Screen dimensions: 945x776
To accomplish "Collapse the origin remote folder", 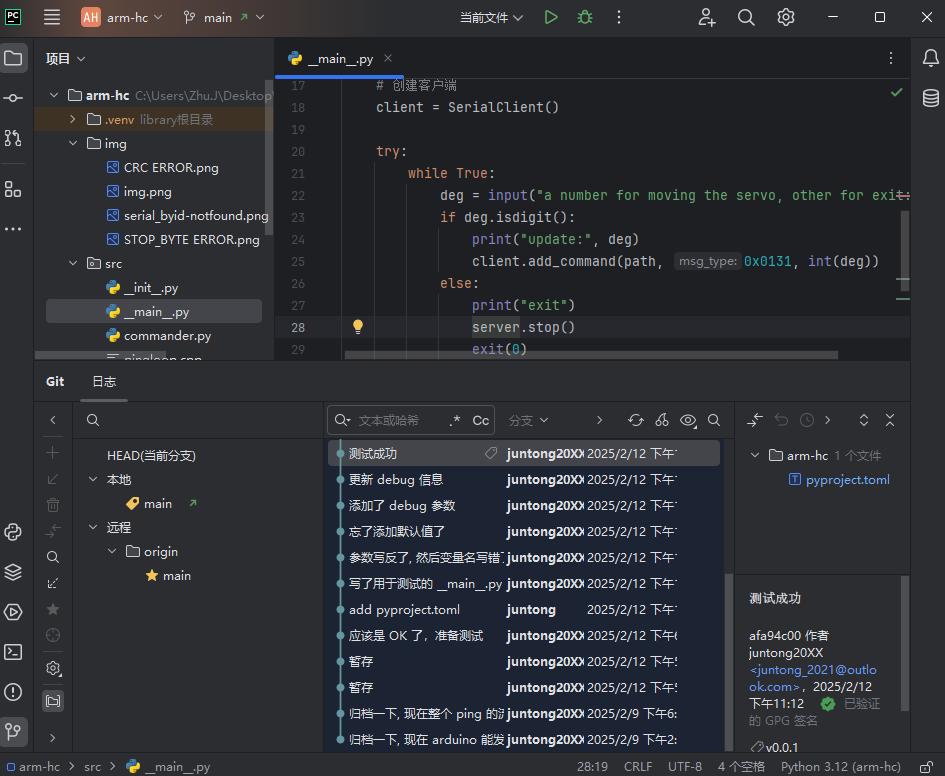I will point(112,551).
